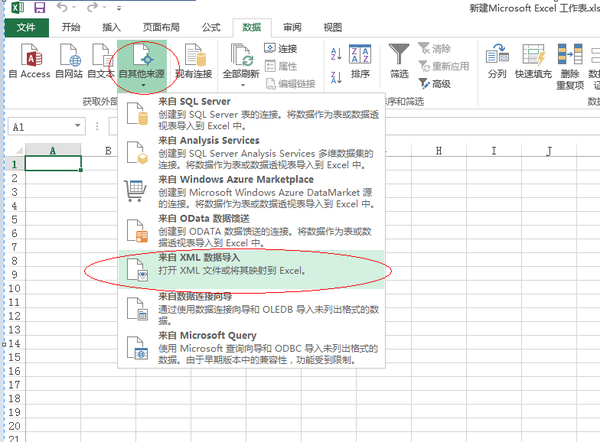Expand the 全部刷新 dropdown arrow
600x442 pixels.
pos(243,85)
